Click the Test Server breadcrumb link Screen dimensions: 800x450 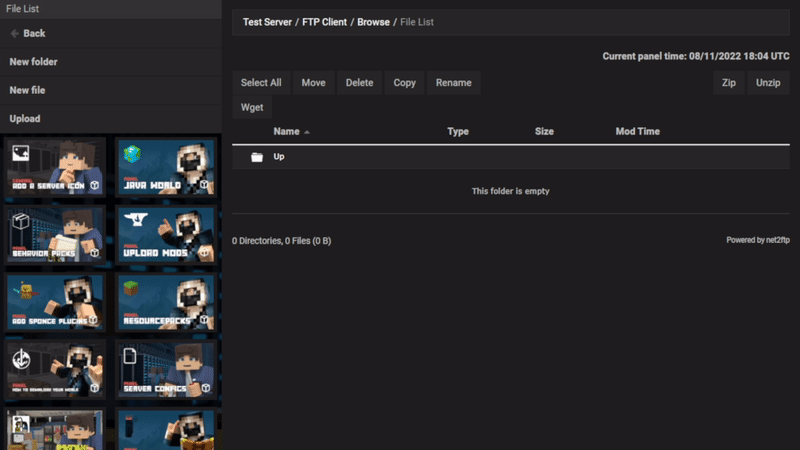pyautogui.click(x=267, y=21)
